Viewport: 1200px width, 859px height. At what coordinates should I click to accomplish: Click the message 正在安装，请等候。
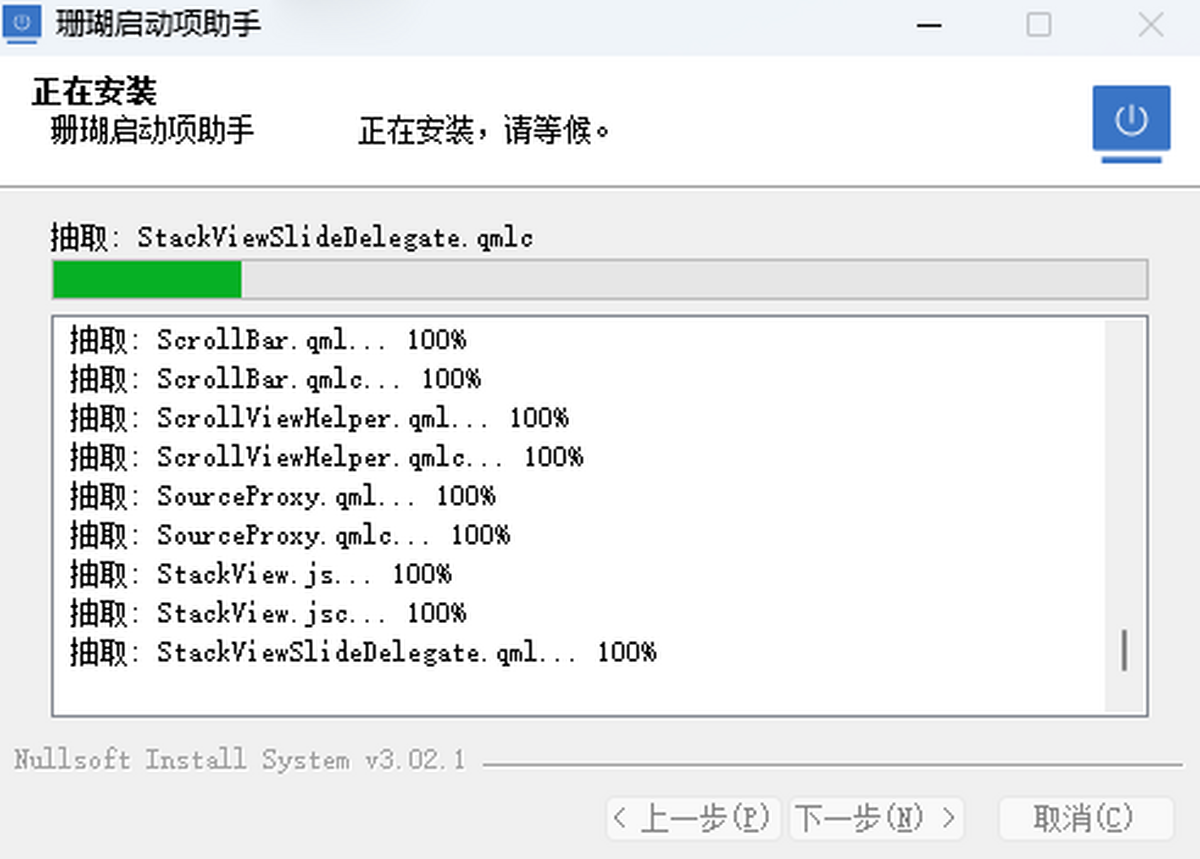485,131
